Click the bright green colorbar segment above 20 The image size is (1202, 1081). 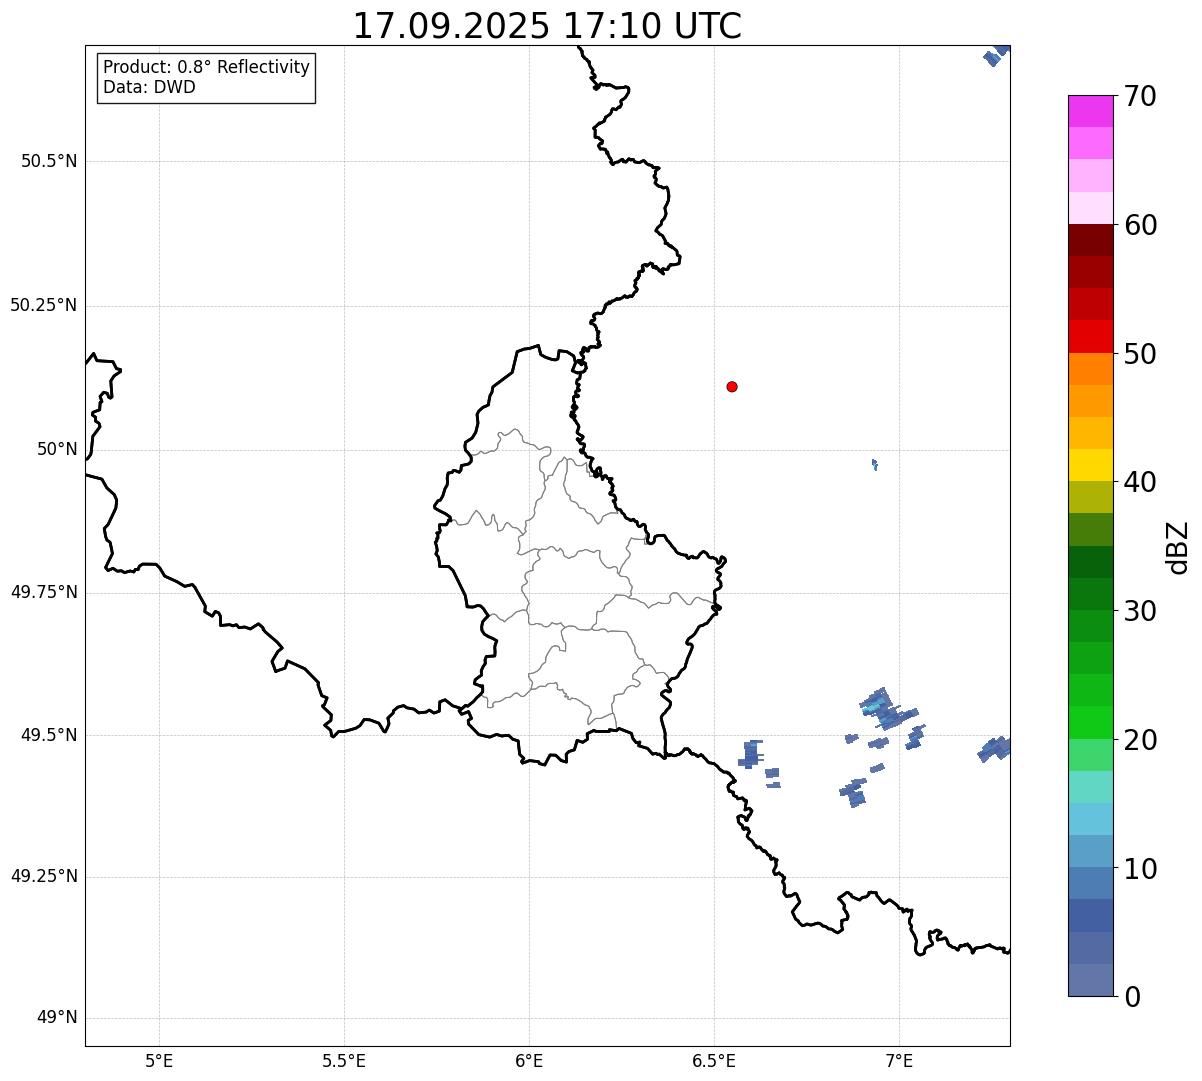[x=1090, y=722]
